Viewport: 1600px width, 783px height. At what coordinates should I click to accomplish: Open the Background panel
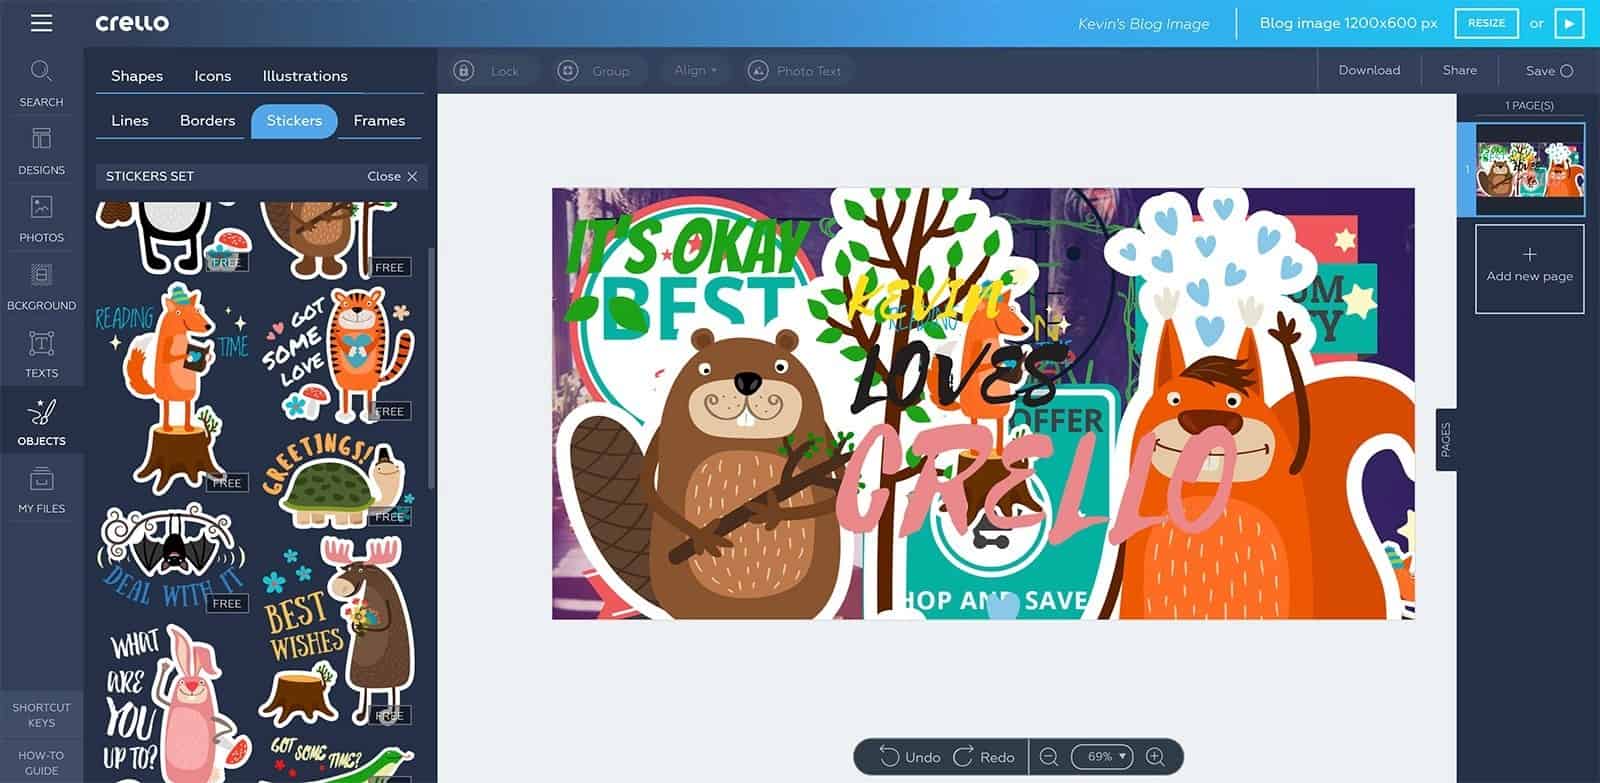pos(41,287)
